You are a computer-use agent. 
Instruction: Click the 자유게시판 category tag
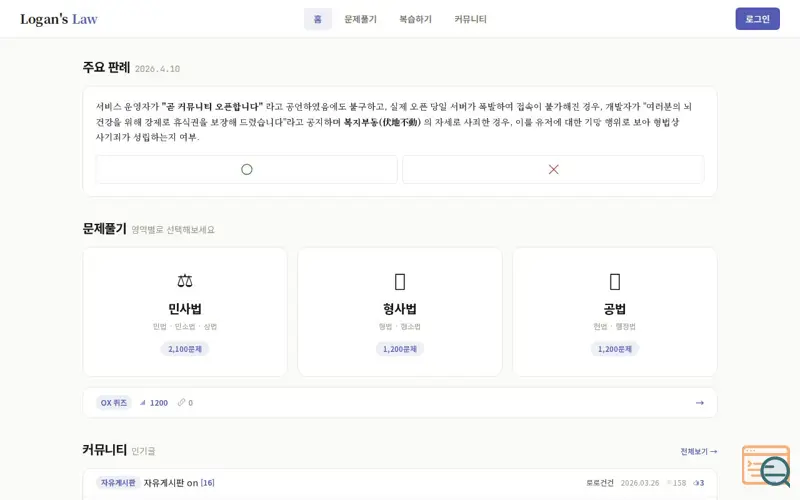[118, 483]
